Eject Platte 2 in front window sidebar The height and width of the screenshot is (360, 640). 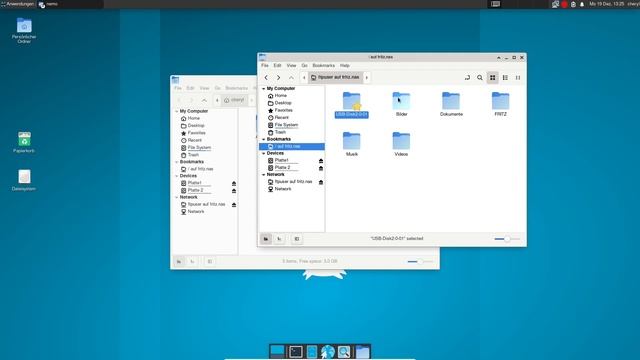(x=321, y=168)
